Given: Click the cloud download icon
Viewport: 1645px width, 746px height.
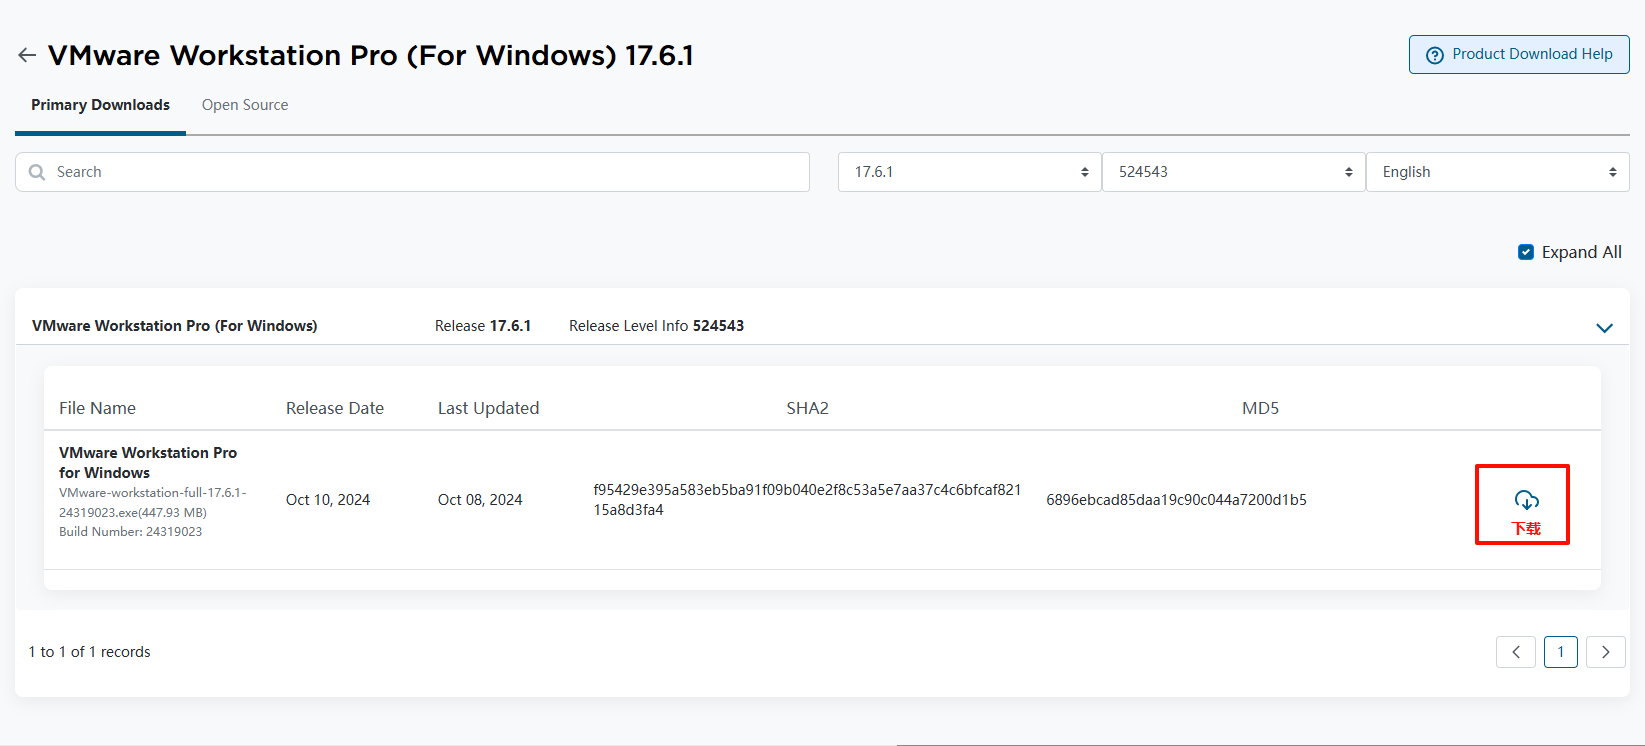Looking at the screenshot, I should 1526,500.
